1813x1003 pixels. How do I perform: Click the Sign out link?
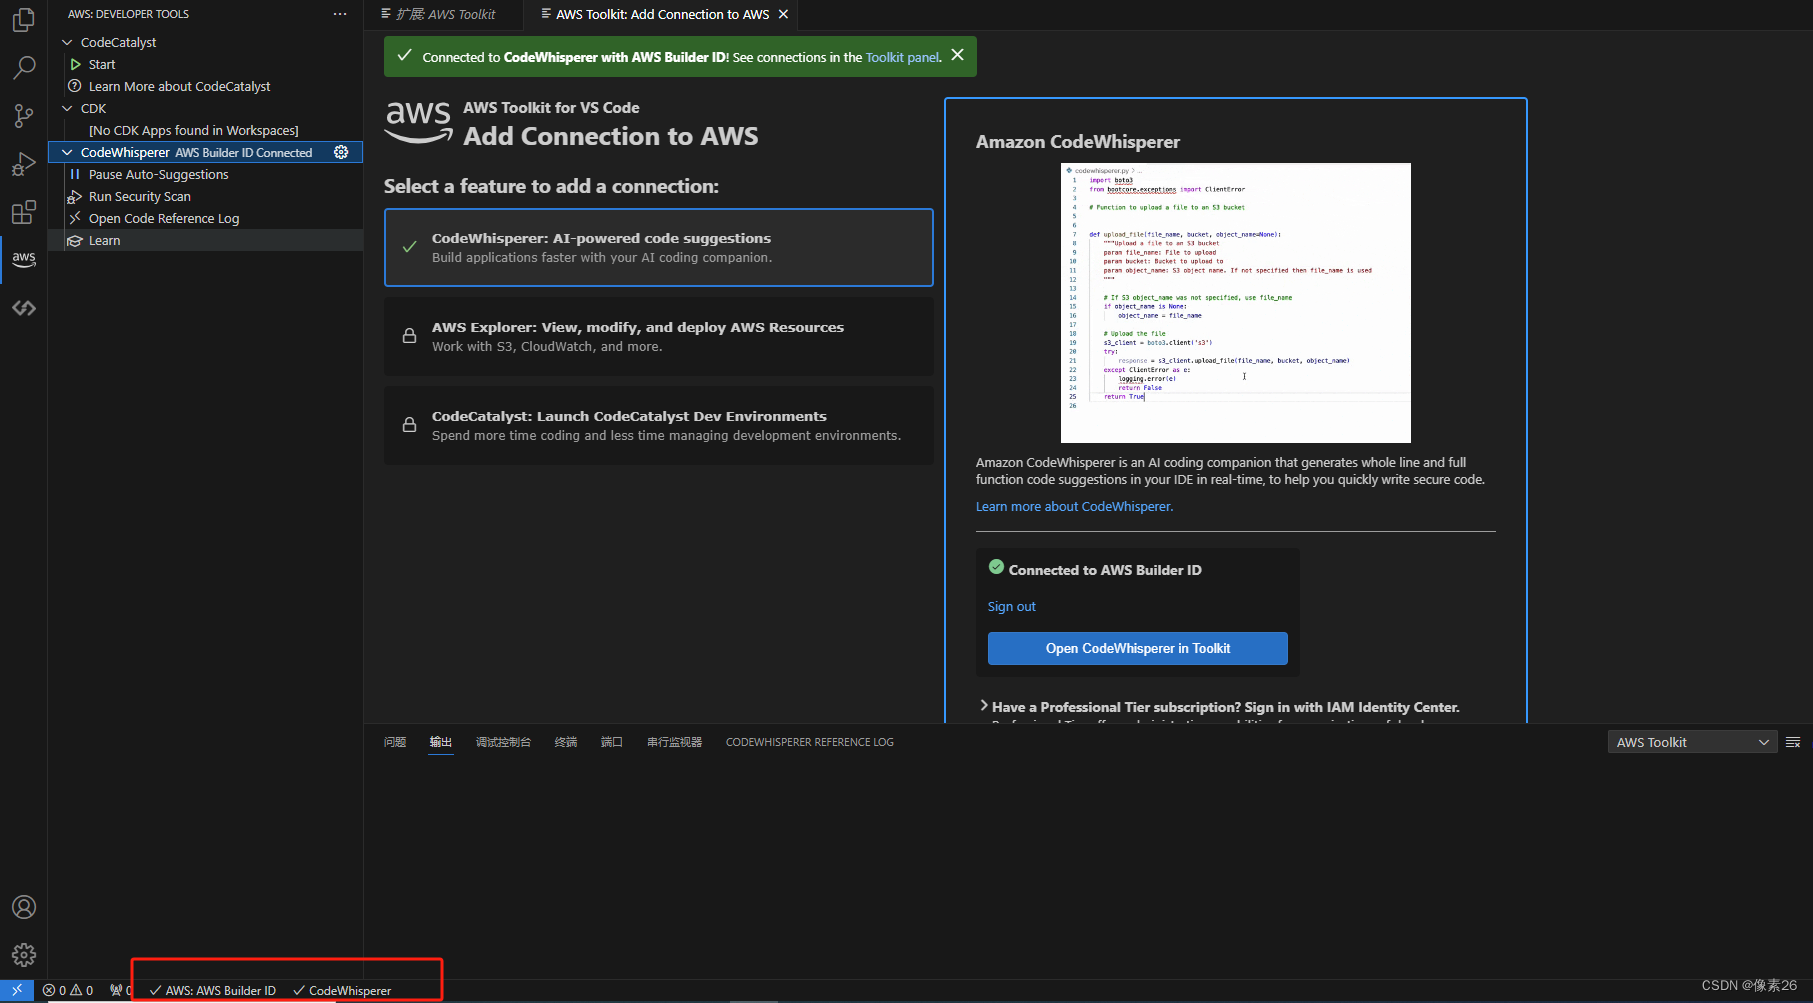(1012, 606)
